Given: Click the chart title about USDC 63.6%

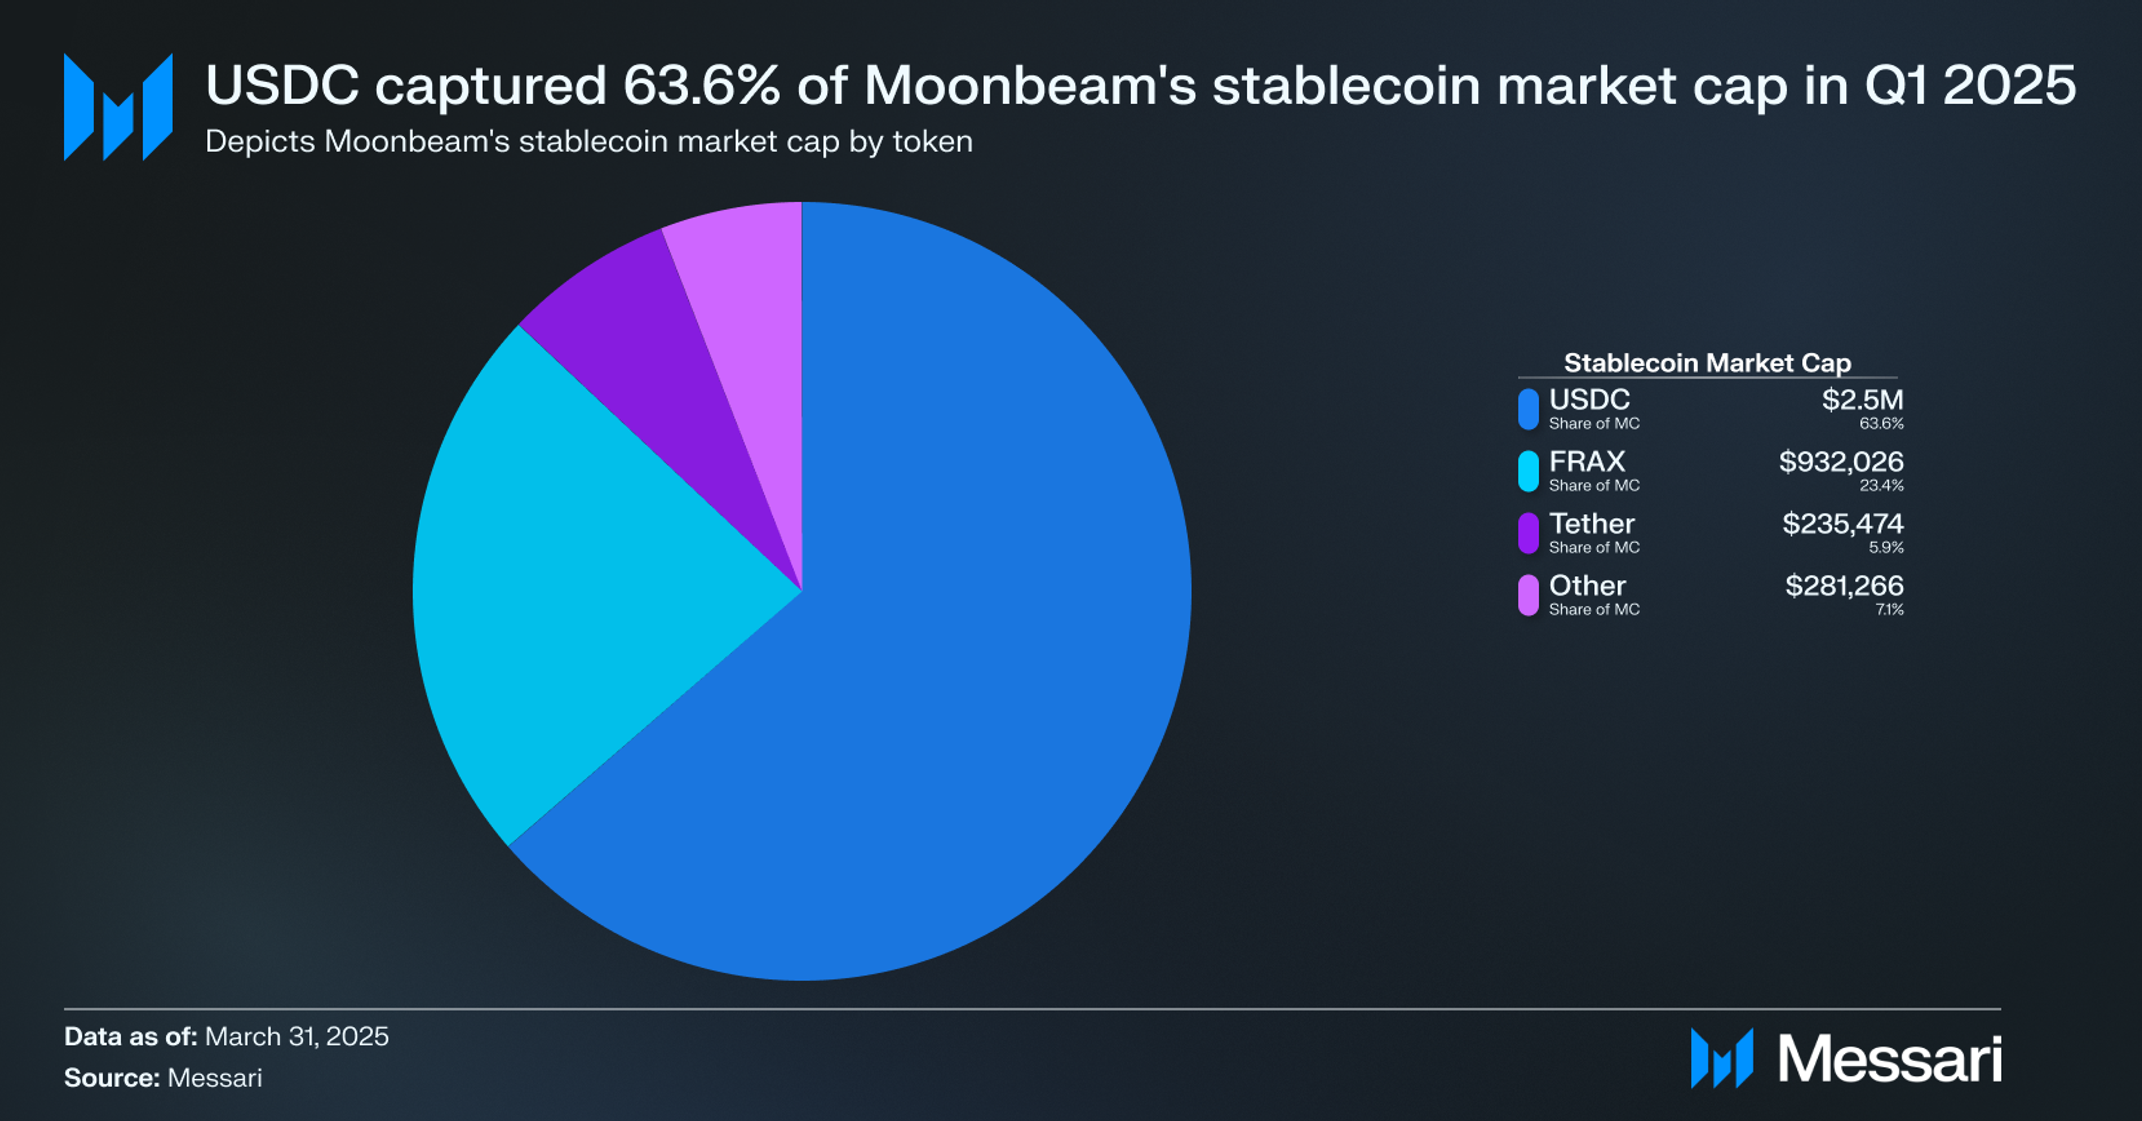Looking at the screenshot, I should 1140,85.
